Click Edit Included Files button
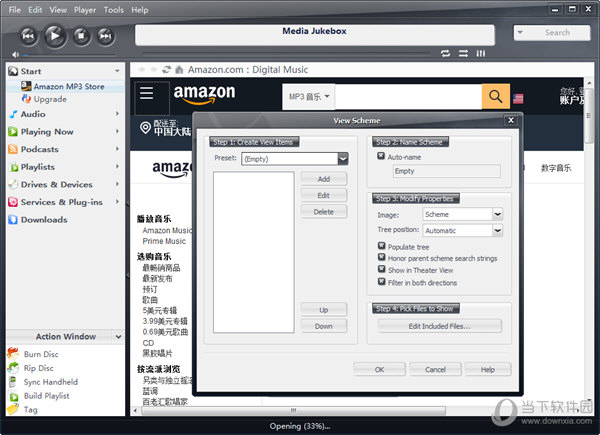This screenshot has height=435, width=600. [439, 326]
